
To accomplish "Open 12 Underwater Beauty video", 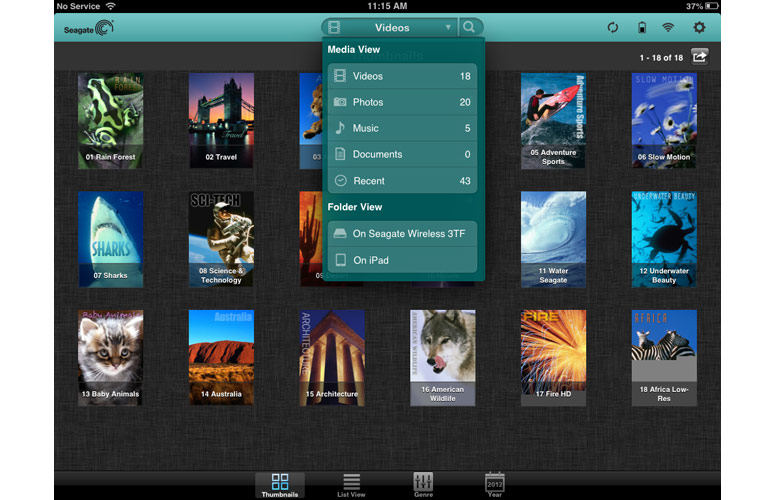I will click(664, 239).
